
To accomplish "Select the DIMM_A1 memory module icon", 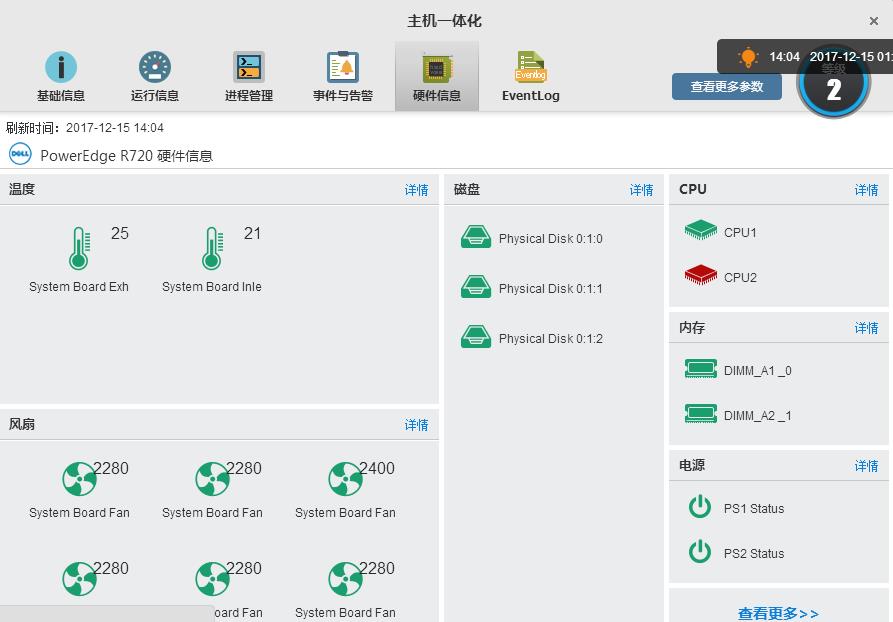I will (700, 368).
